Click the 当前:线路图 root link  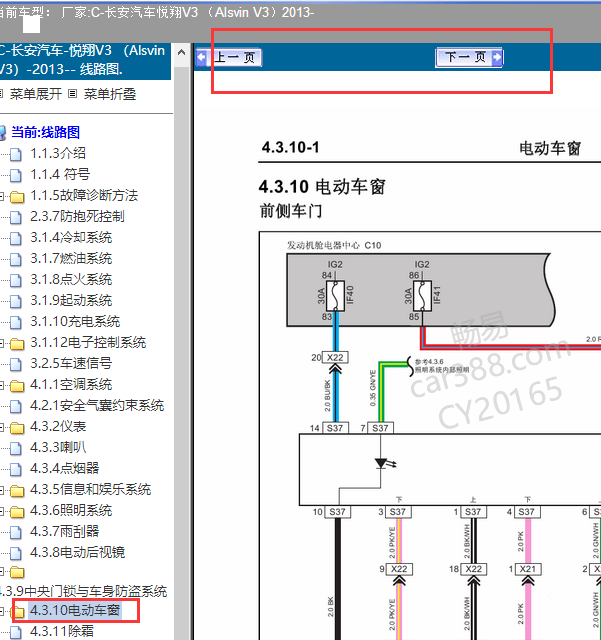tap(45, 132)
